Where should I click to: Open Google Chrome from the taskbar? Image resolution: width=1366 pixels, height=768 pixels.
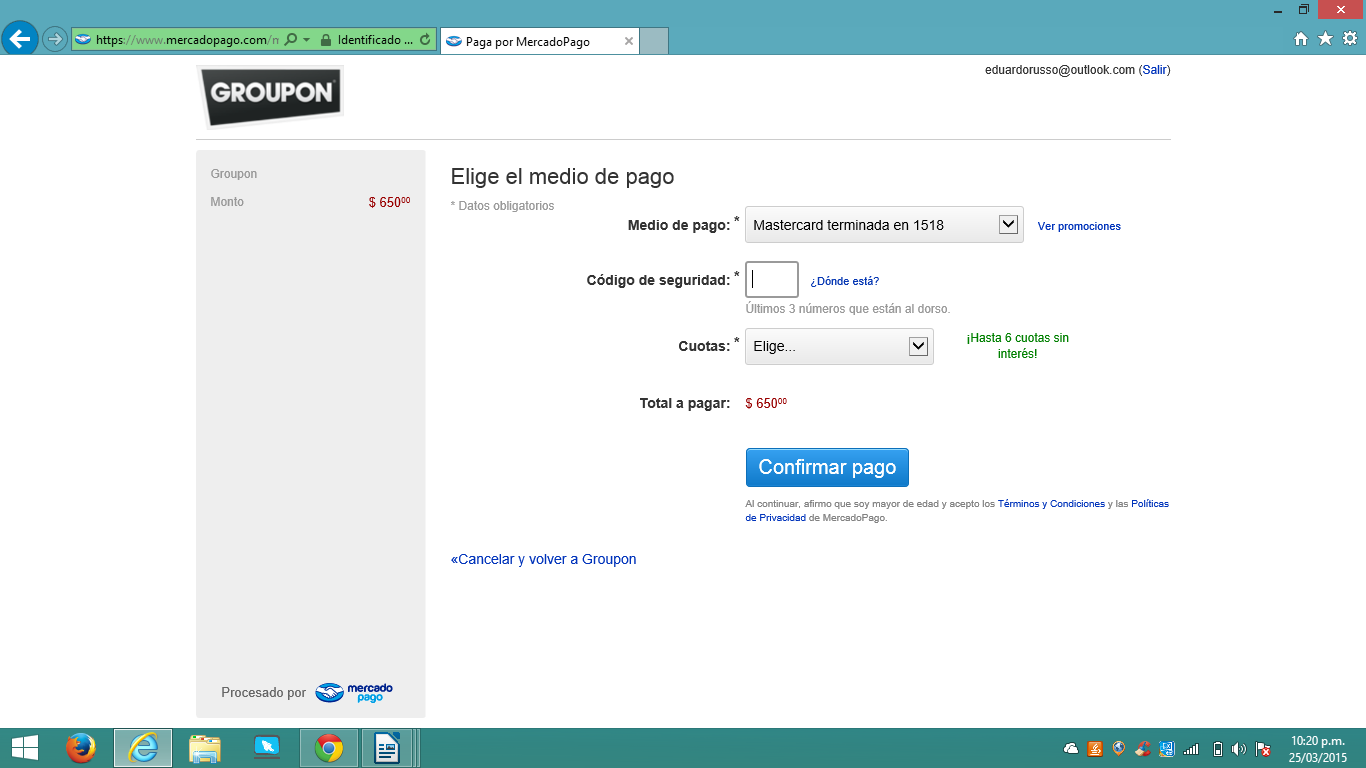click(x=329, y=748)
